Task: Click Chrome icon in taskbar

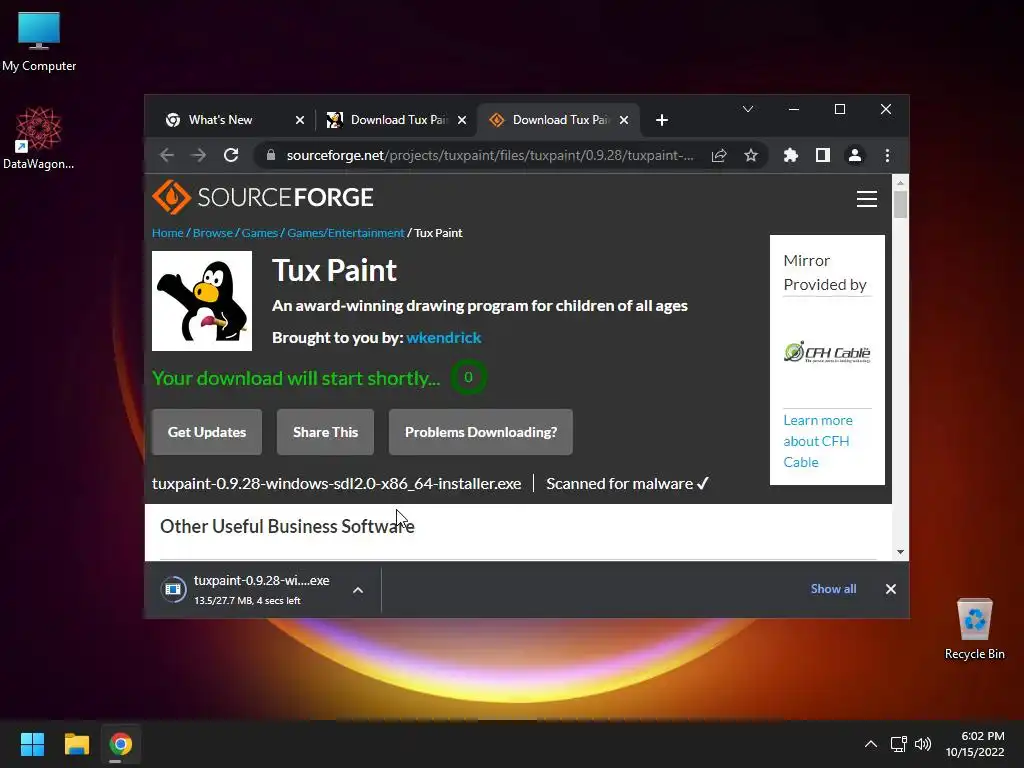Action: (x=121, y=744)
